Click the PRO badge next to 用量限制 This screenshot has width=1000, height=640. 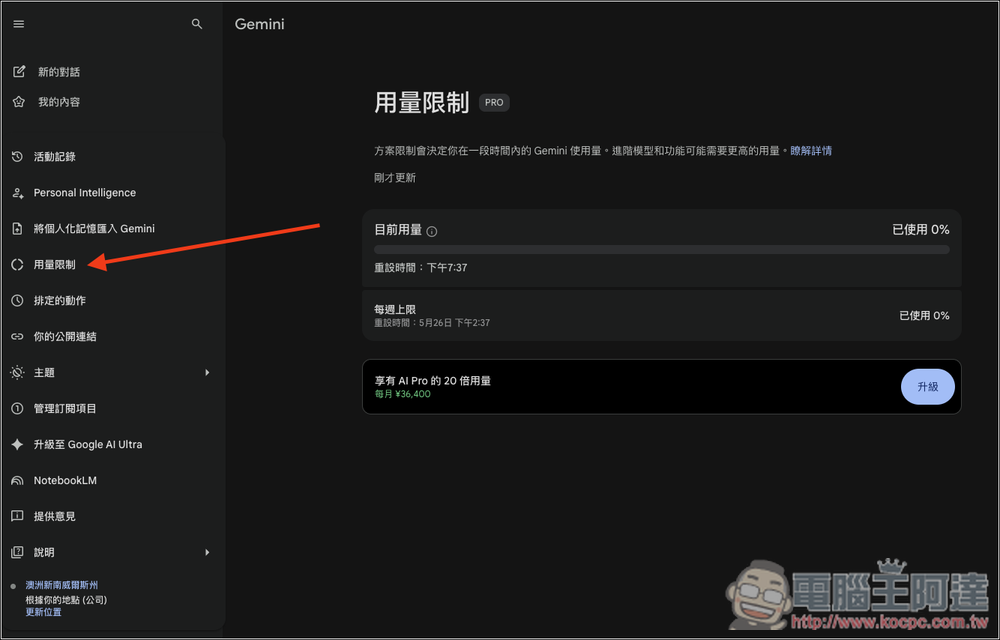[494, 103]
